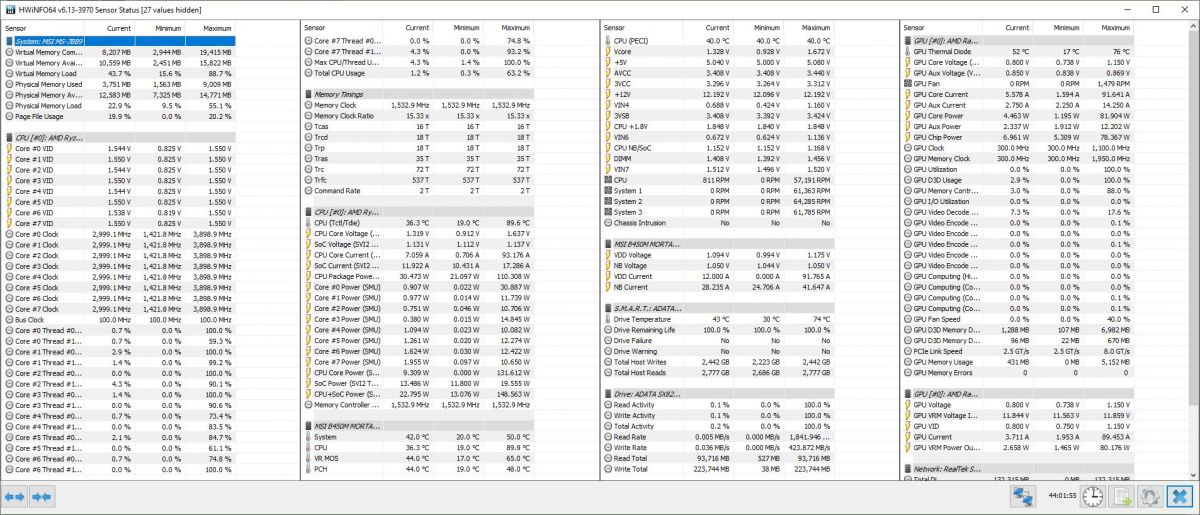Select the Command Rate row
Viewport: 1200px width, 515px height.
click(419, 190)
